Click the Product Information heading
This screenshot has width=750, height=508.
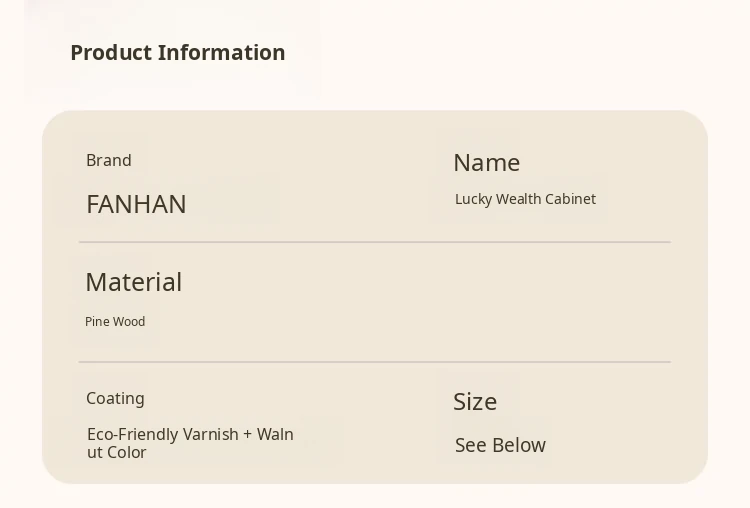(x=177, y=53)
